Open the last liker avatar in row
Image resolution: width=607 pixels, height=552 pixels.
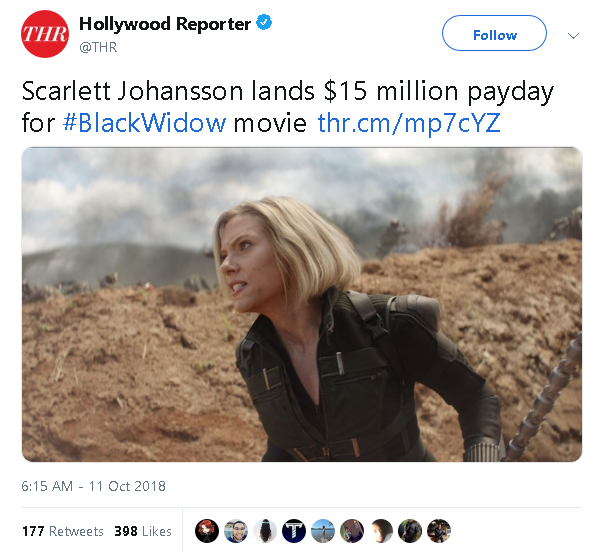coord(439,531)
